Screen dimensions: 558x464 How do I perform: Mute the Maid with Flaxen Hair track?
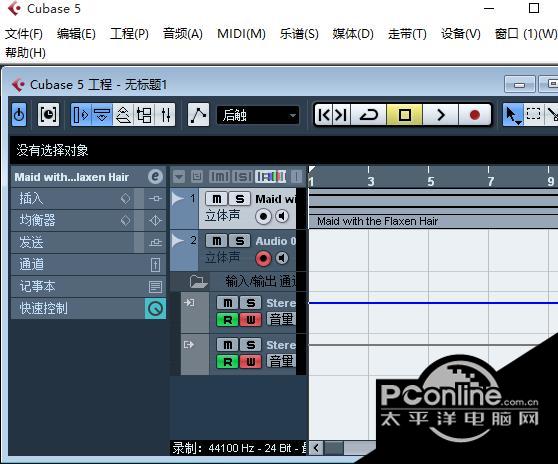[216, 199]
